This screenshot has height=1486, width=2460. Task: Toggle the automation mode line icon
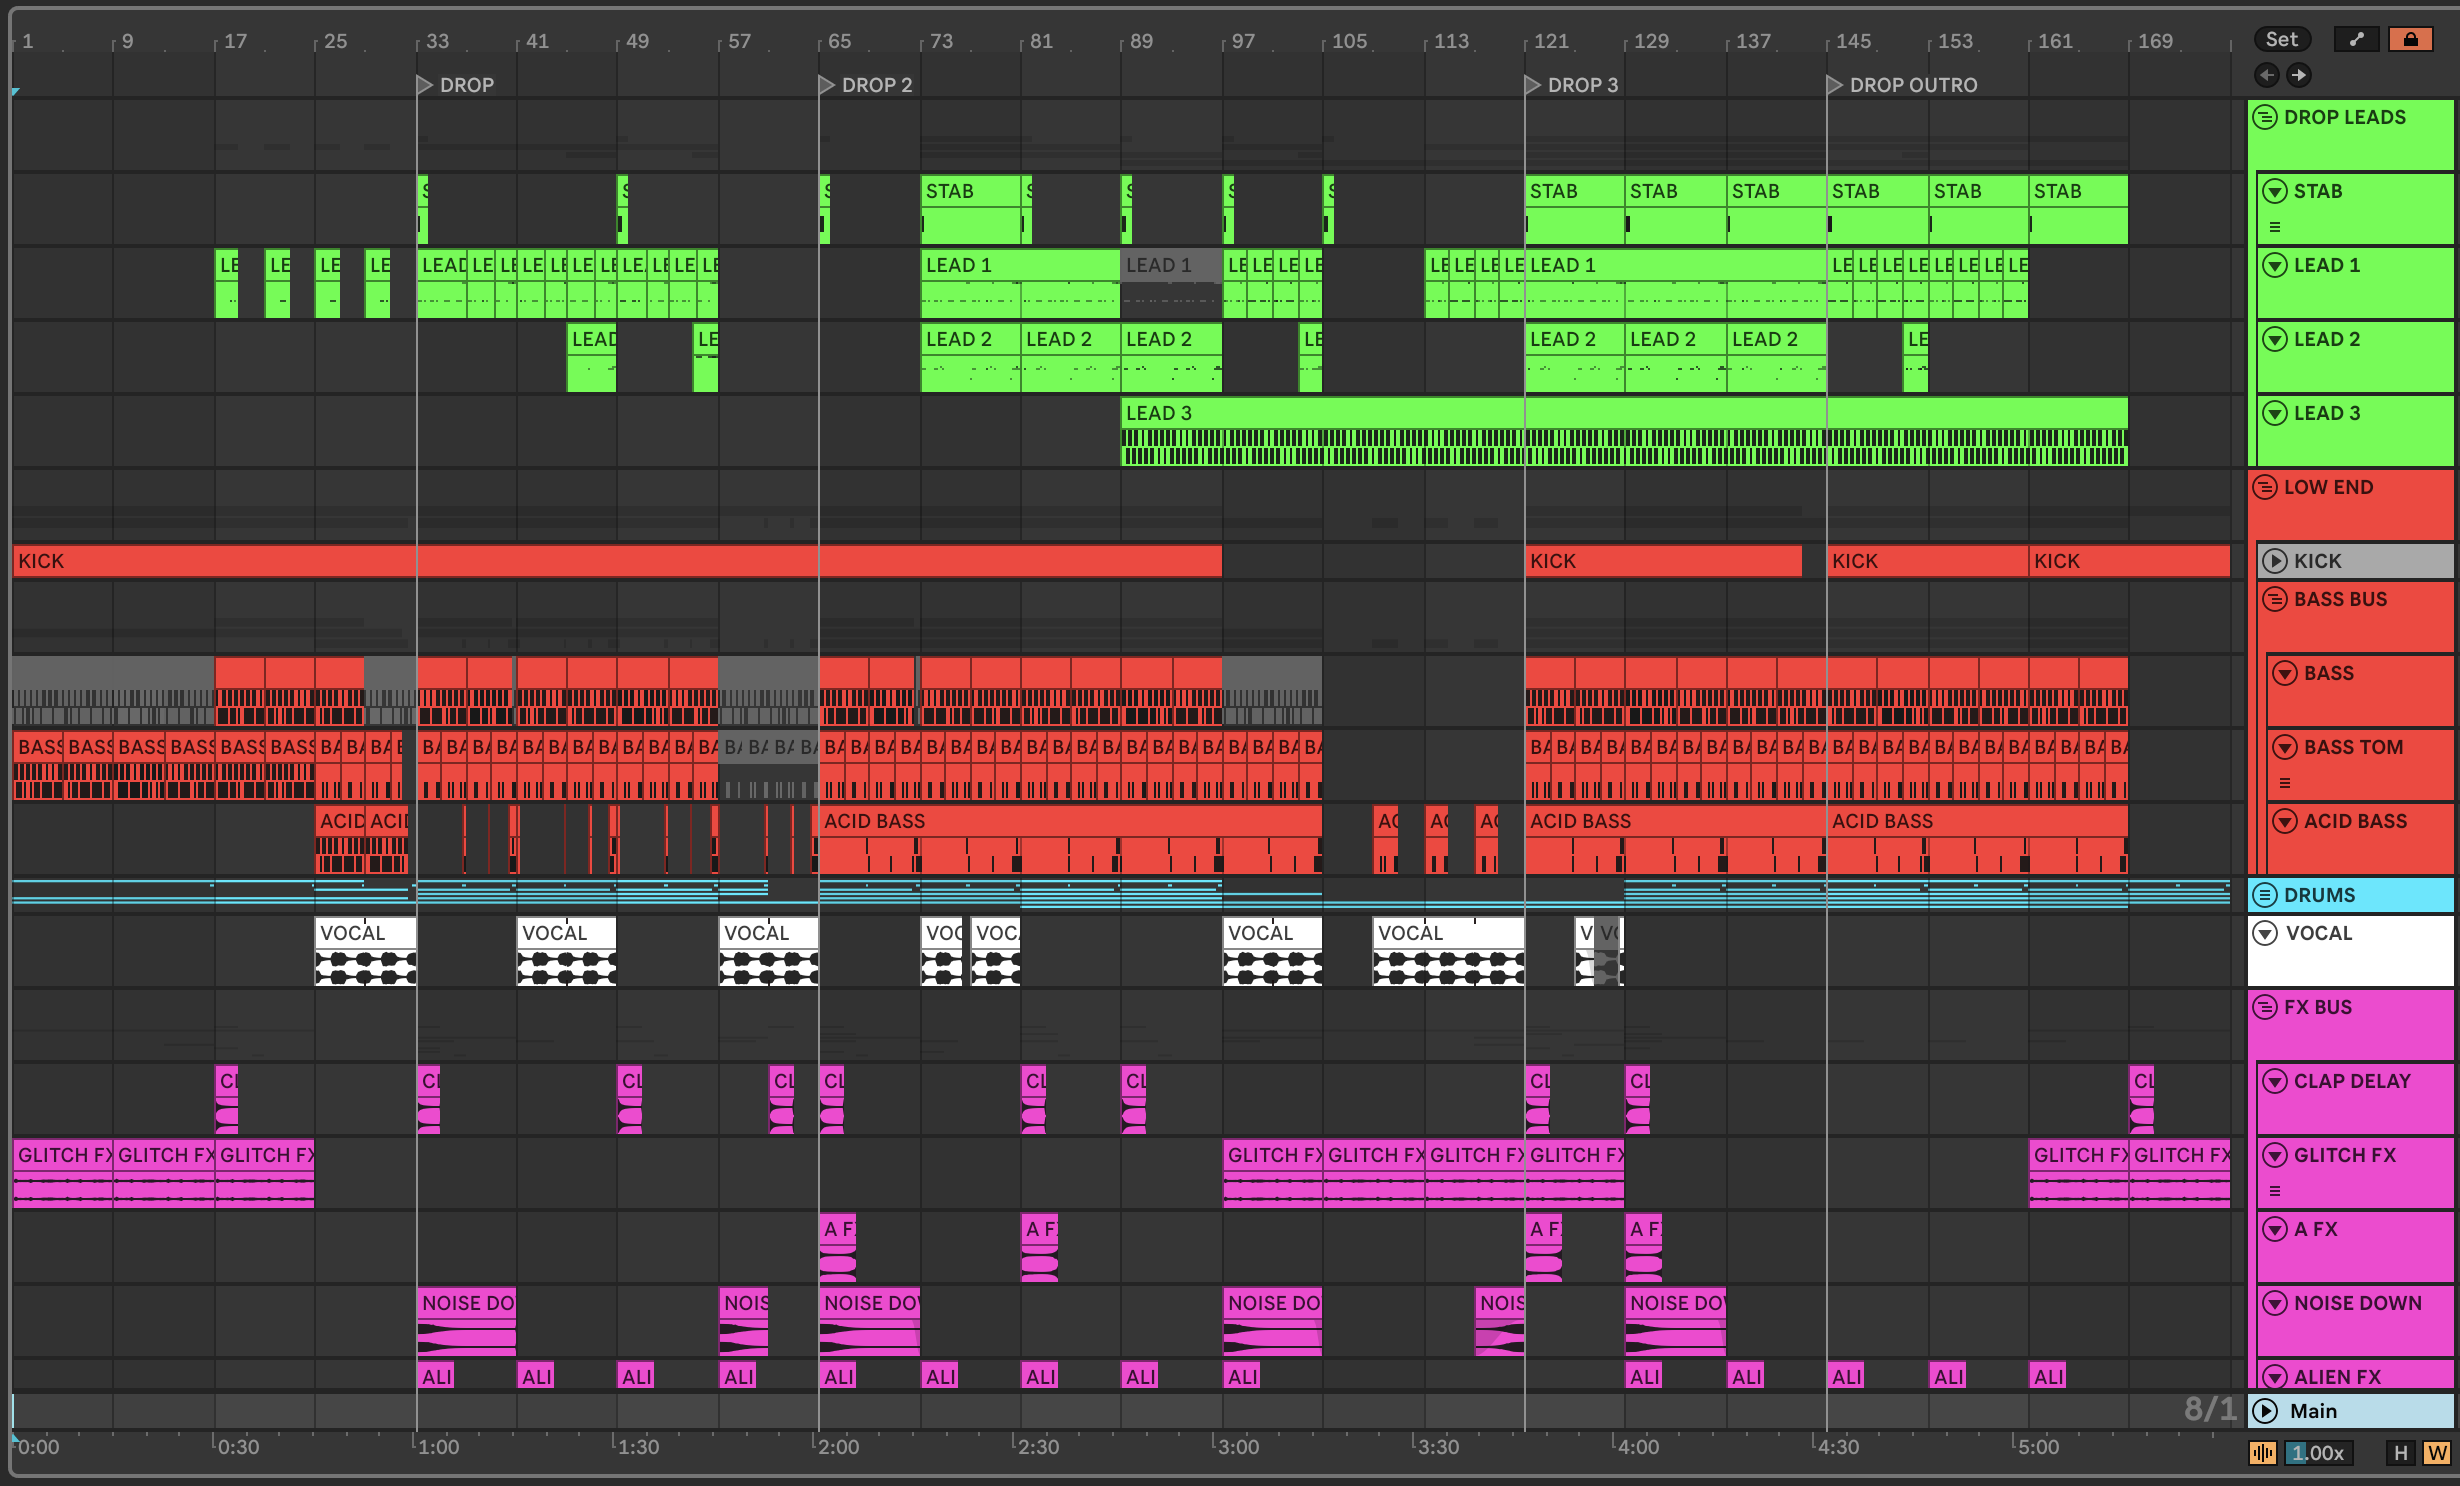click(2356, 39)
